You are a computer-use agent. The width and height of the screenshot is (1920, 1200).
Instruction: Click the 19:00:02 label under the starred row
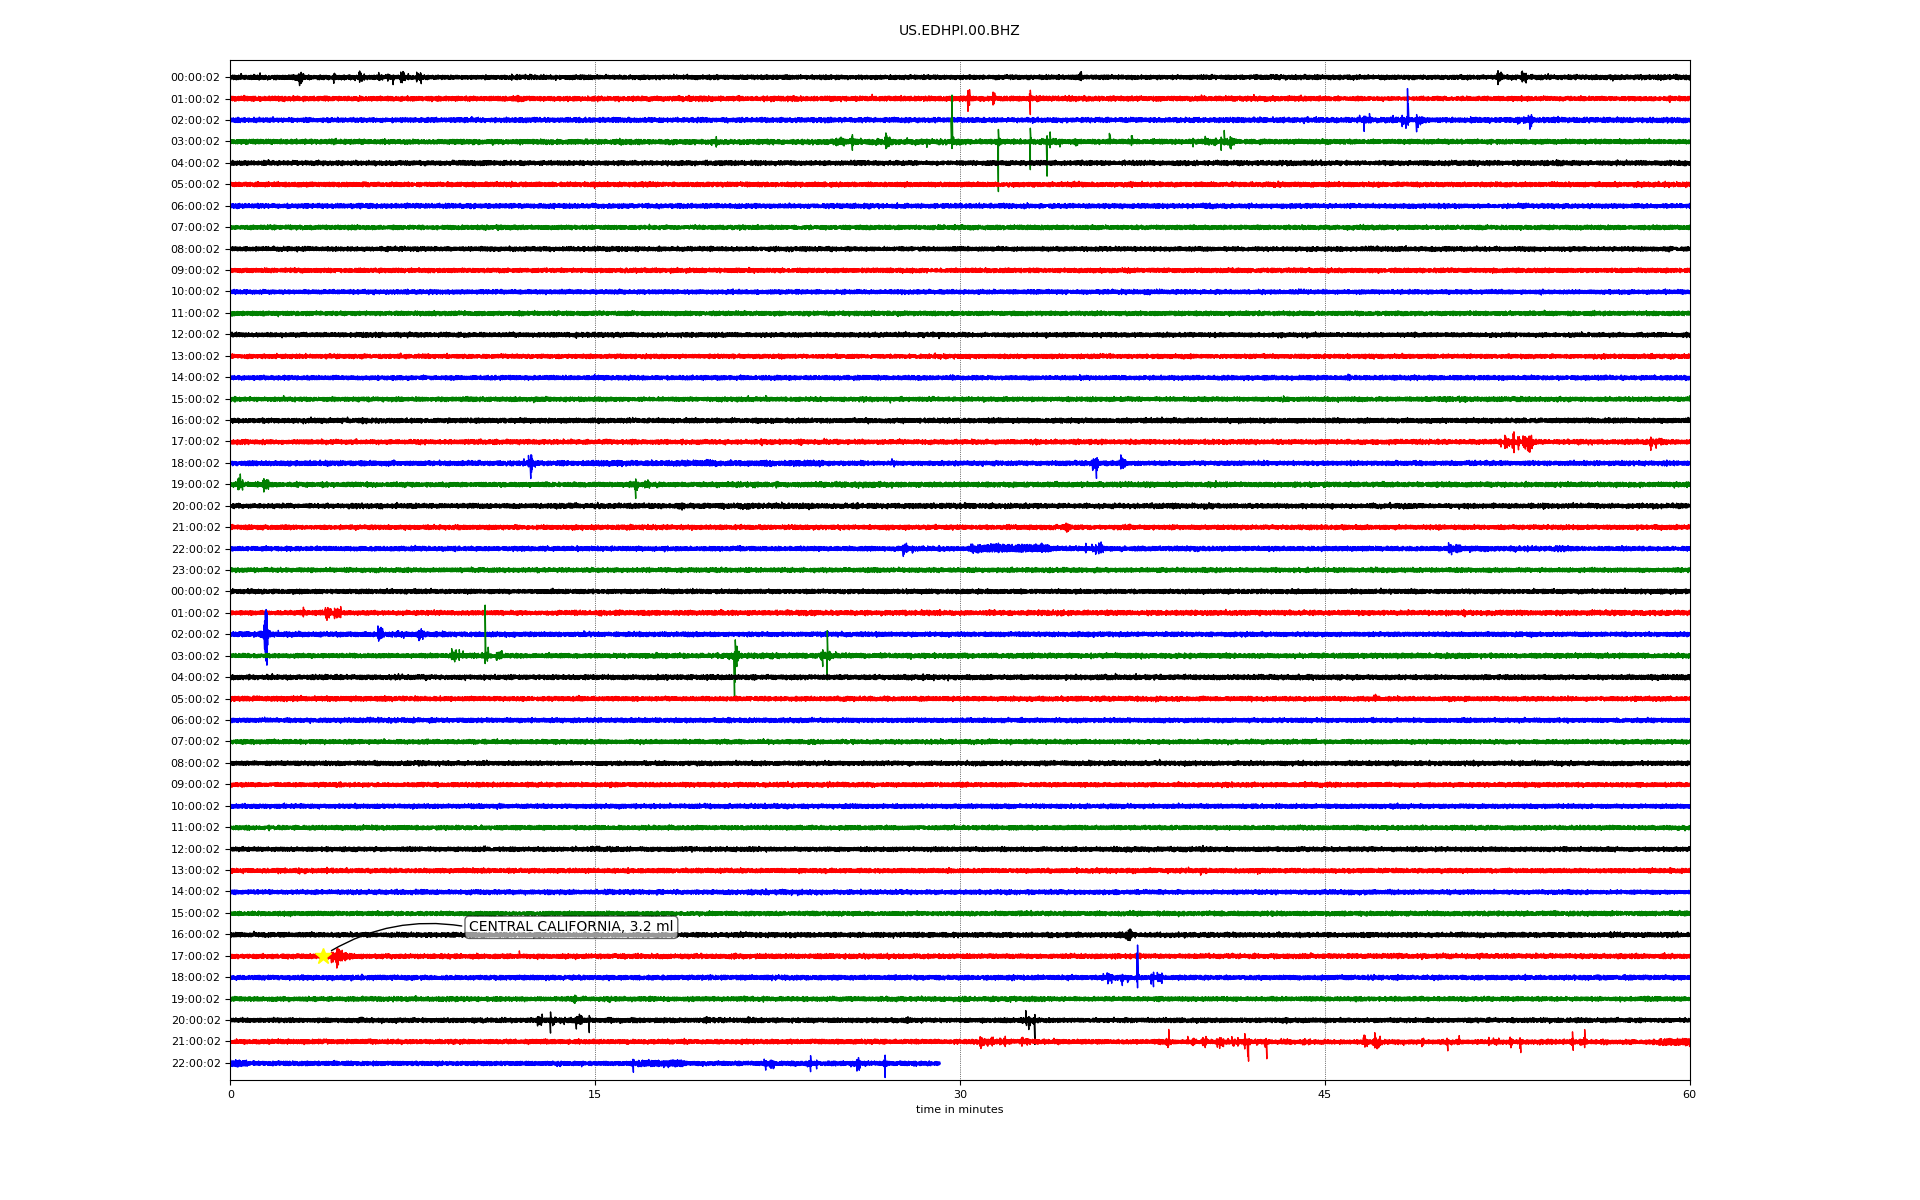tap(195, 1000)
